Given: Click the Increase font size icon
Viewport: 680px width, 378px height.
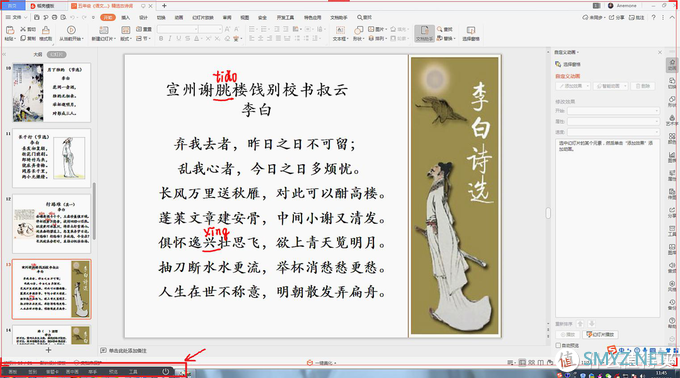Looking at the screenshot, I should tap(228, 29).
